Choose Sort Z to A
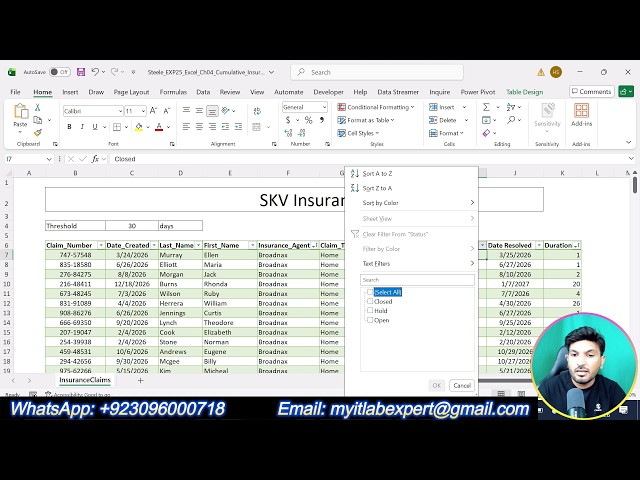The height and width of the screenshot is (480, 640). (x=411, y=188)
